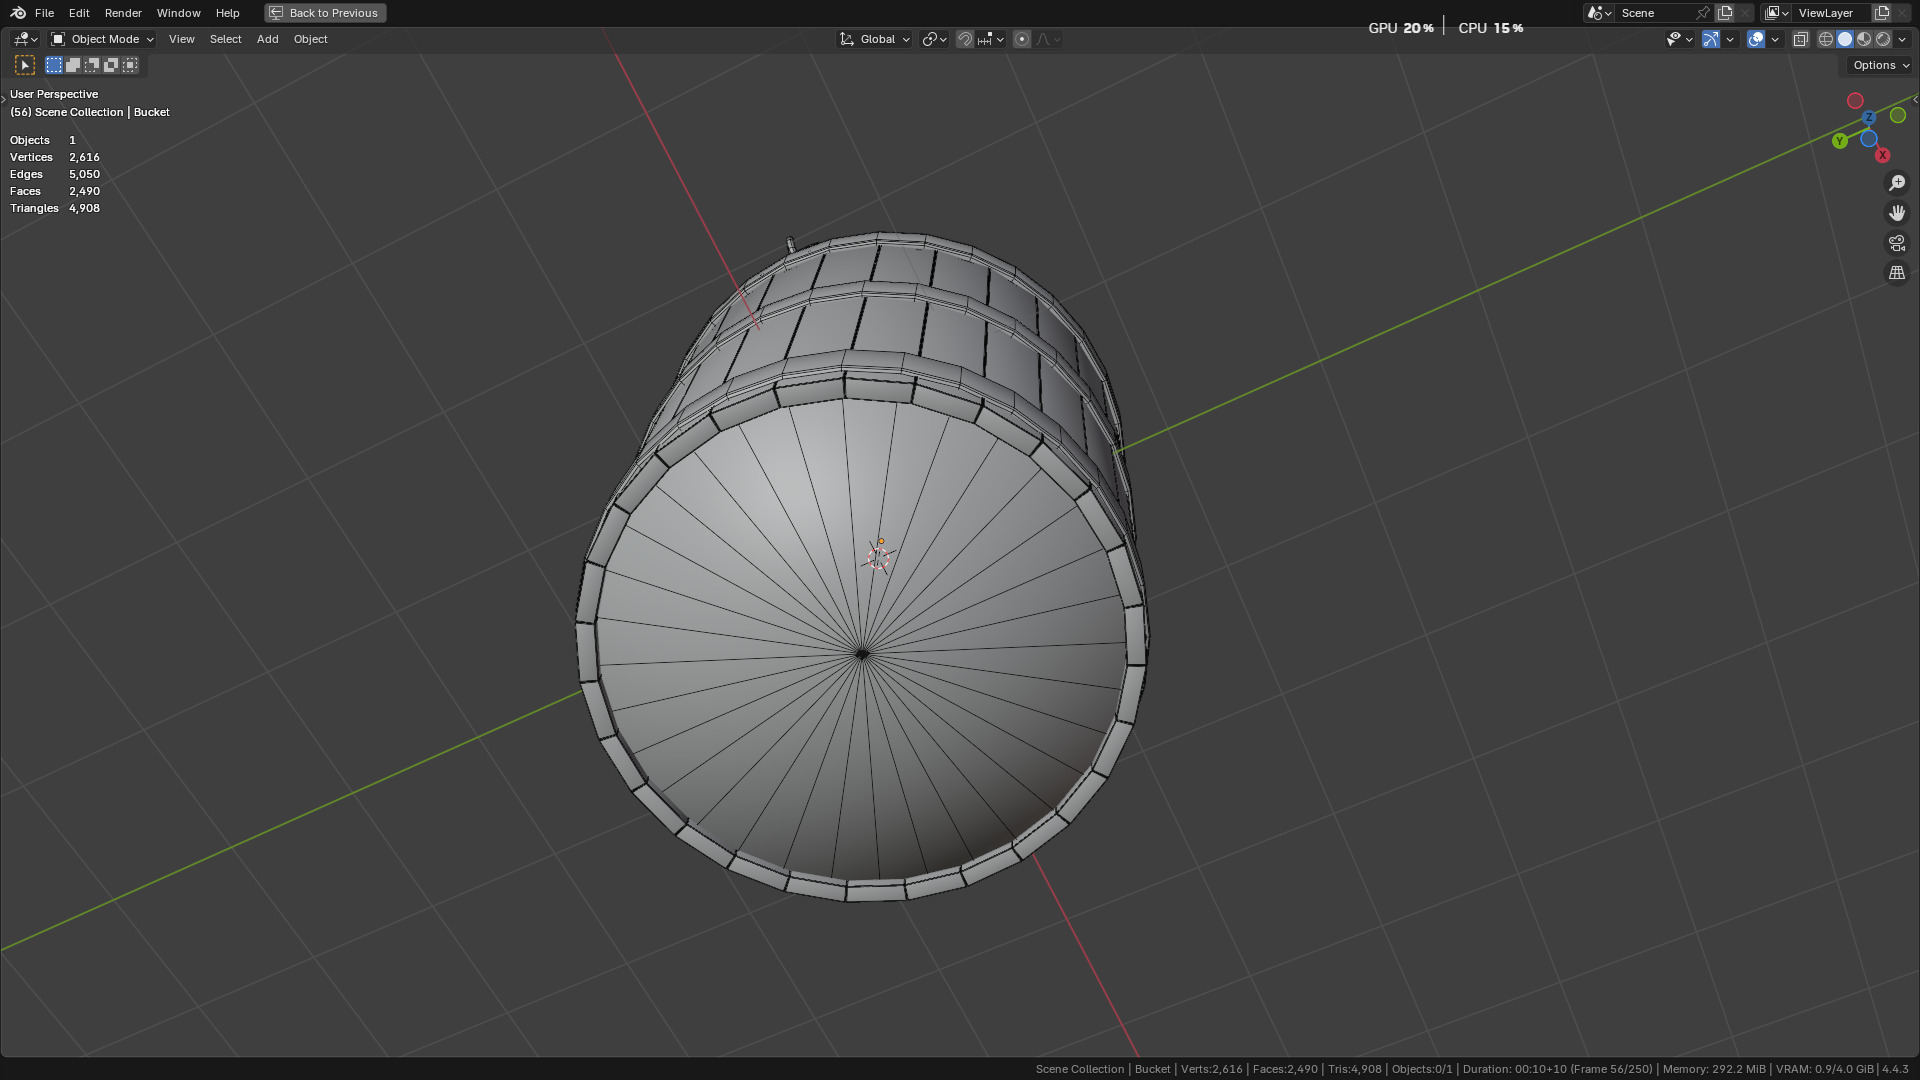Image resolution: width=1920 pixels, height=1080 pixels.
Task: Toggle snapping magnet icon
Action: 965,39
